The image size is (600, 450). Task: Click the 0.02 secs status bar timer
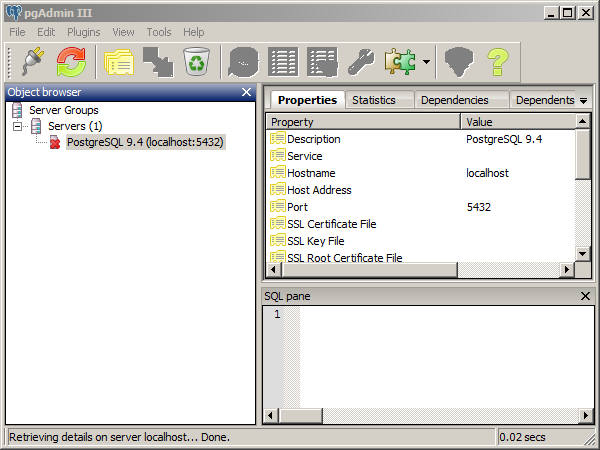tap(522, 437)
